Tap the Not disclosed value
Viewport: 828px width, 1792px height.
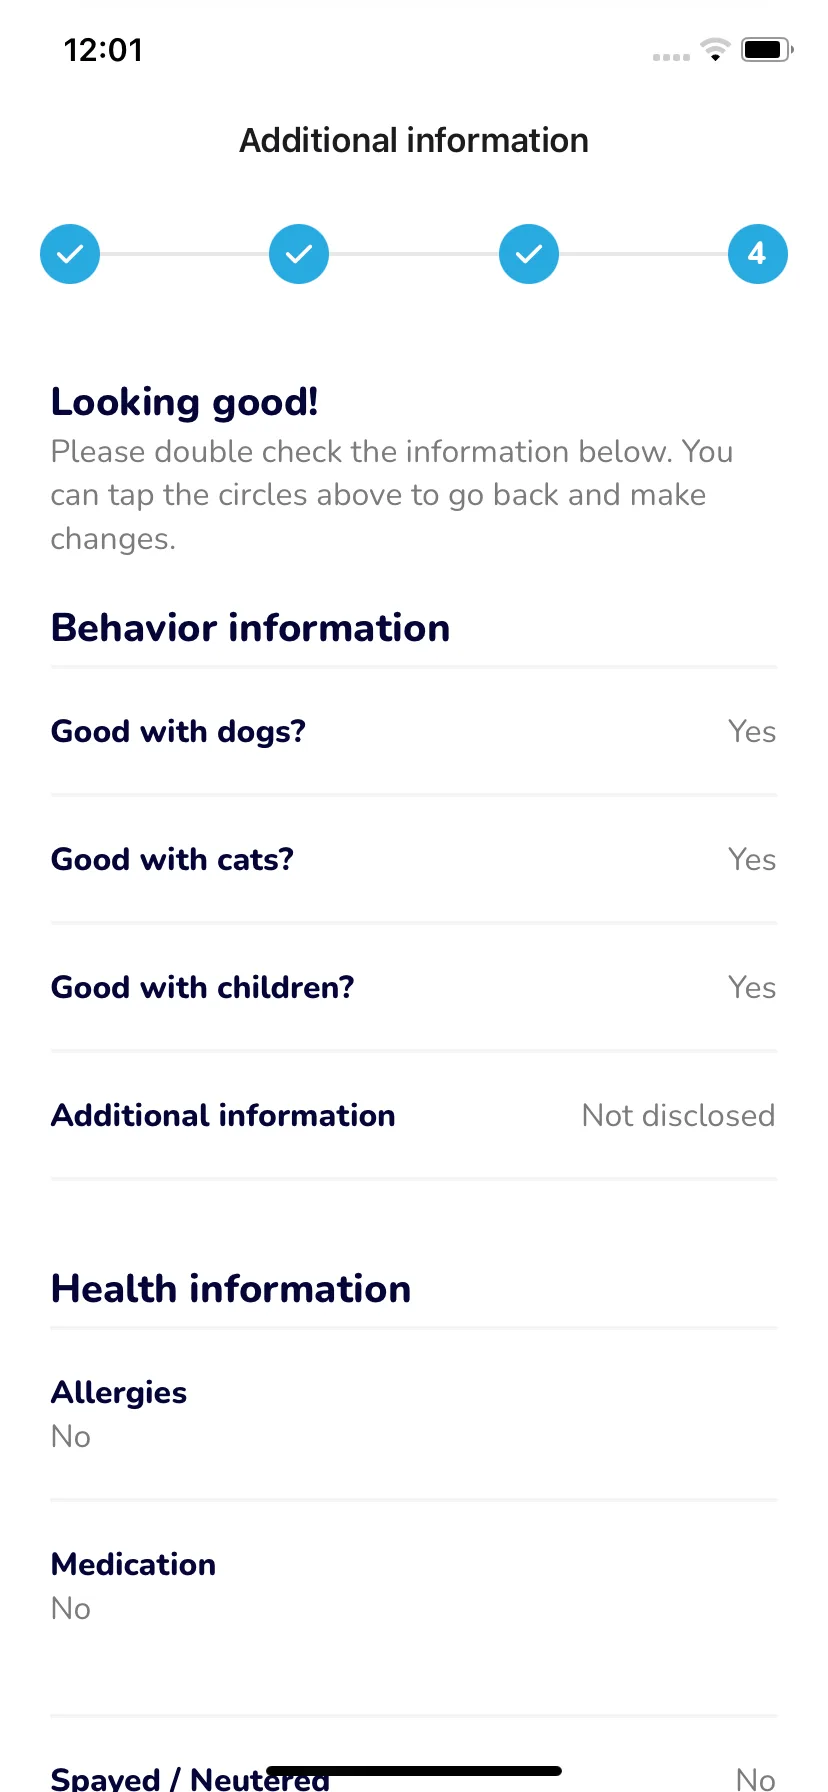pyautogui.click(x=679, y=1116)
